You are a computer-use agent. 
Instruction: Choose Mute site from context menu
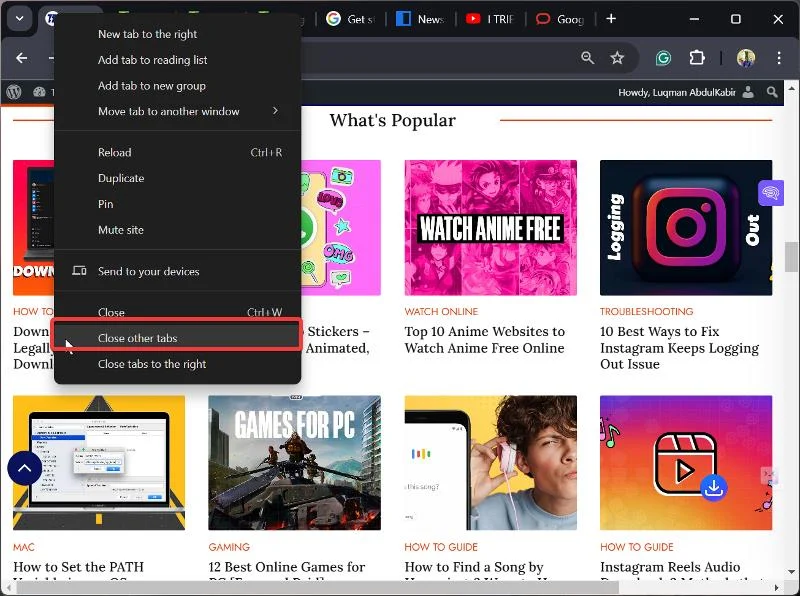(x=121, y=230)
